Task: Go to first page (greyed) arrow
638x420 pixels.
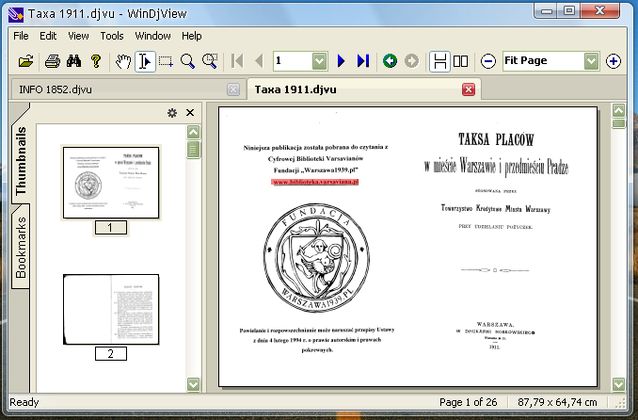Action: click(237, 61)
